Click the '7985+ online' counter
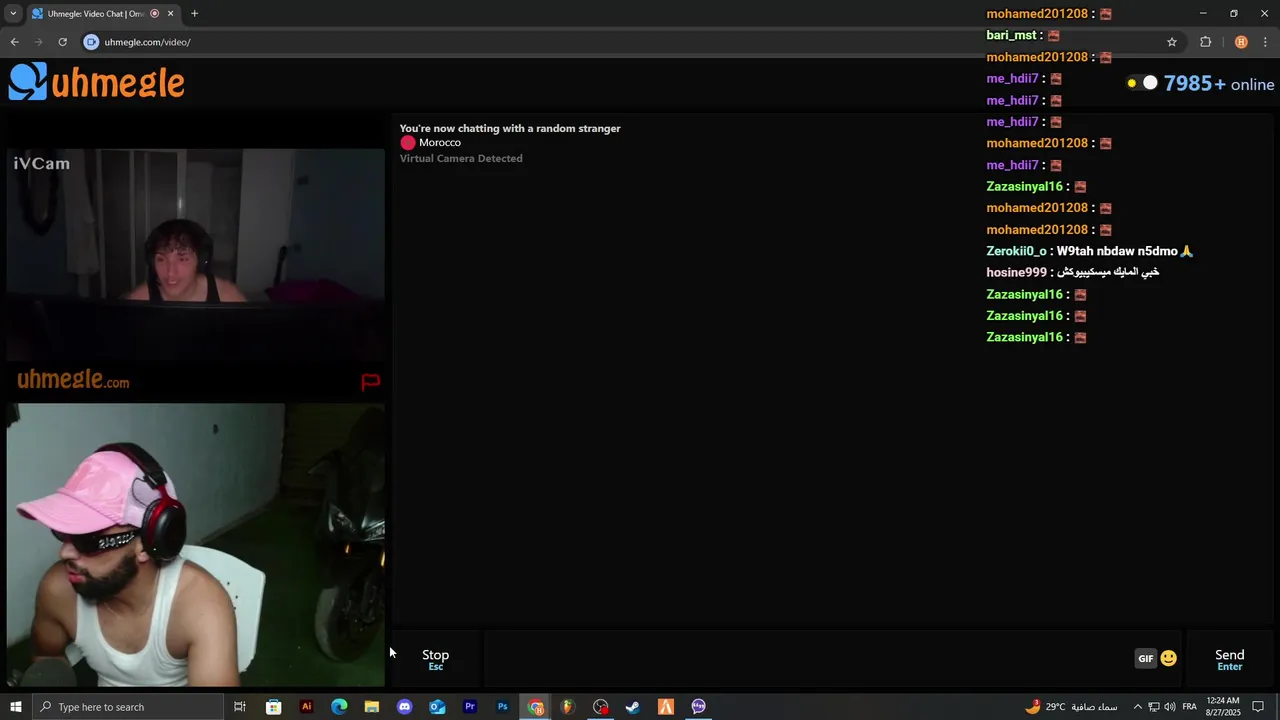 1219,84
